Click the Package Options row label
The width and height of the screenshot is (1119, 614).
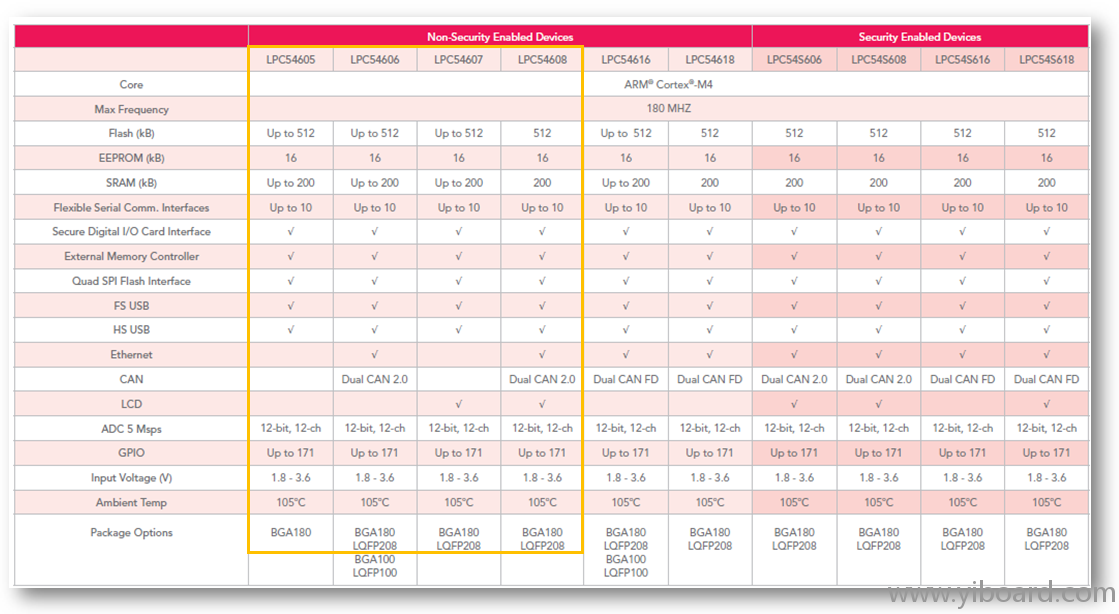point(131,533)
